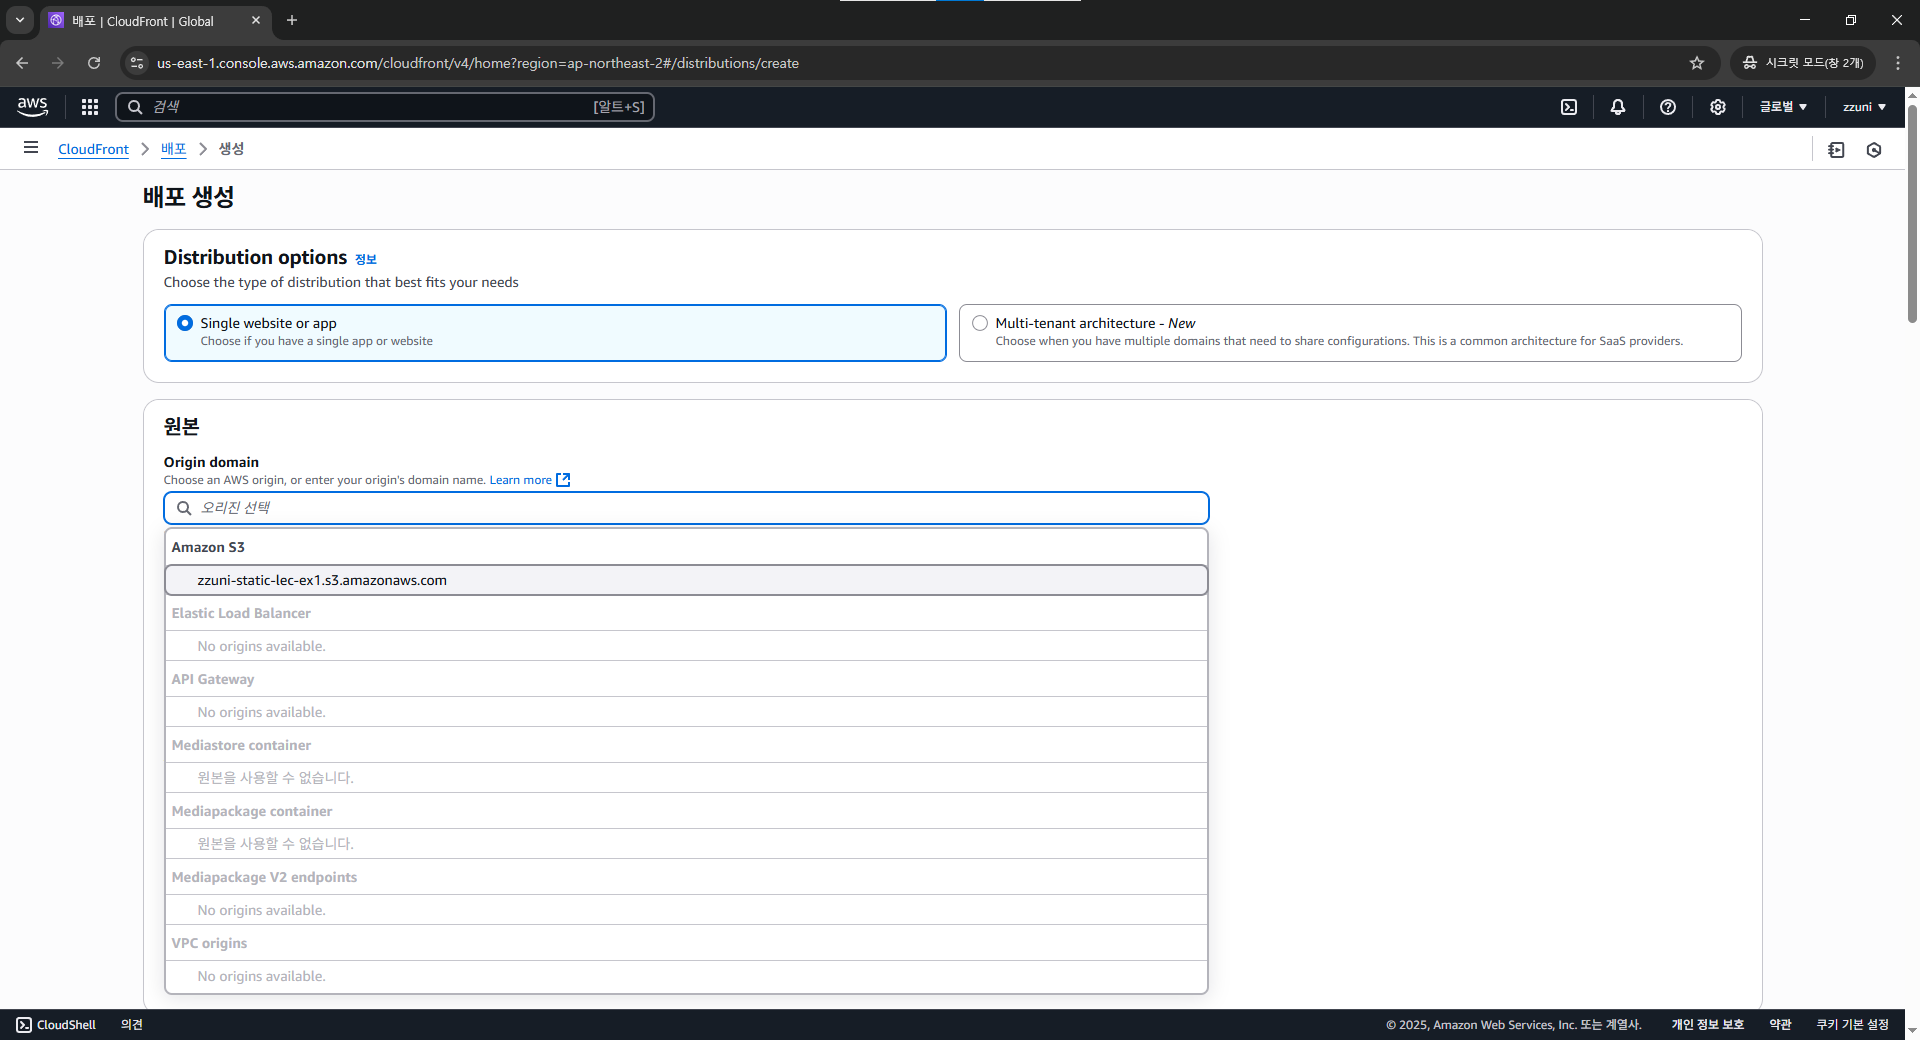1920x1040 pixels.
Task: Open the 정보 link beside Distribution options
Action: [x=366, y=259]
